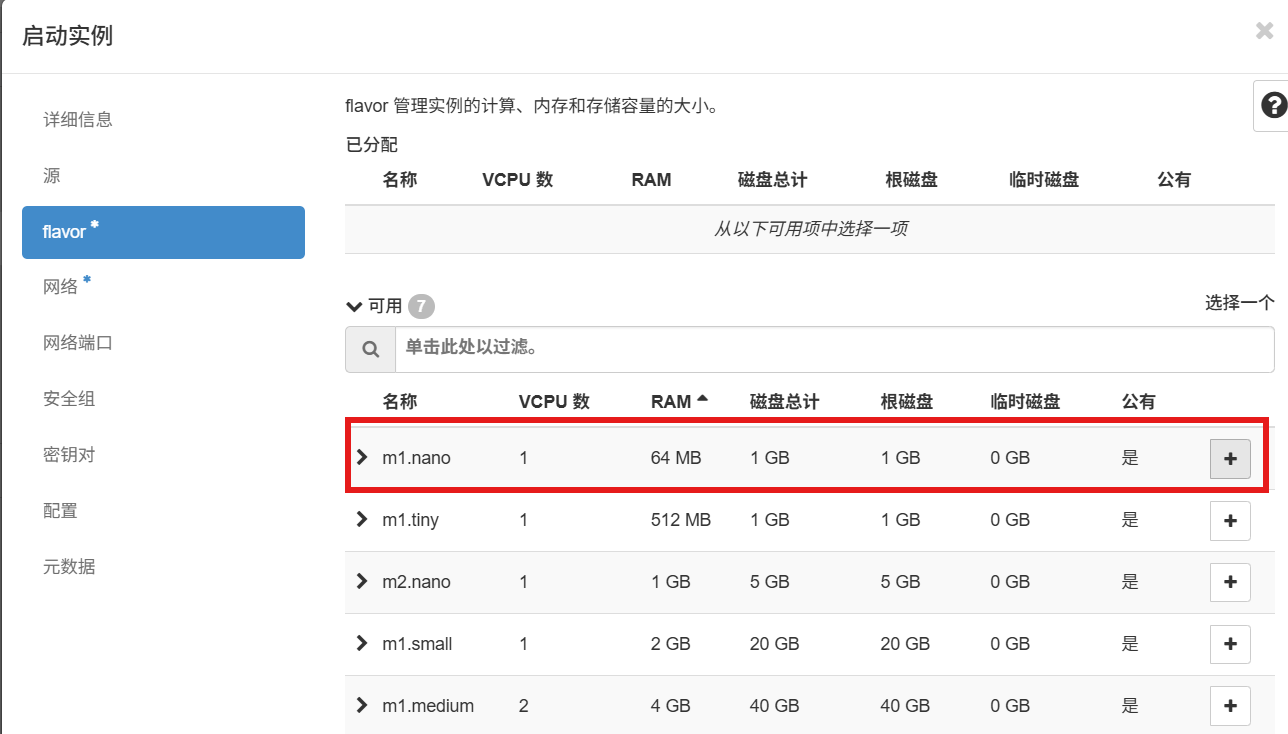Add the m2.nano flavor with plus button

(x=1230, y=582)
